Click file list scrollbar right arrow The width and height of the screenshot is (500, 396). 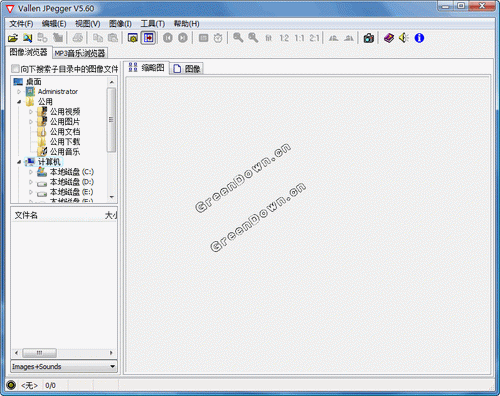click(x=111, y=353)
